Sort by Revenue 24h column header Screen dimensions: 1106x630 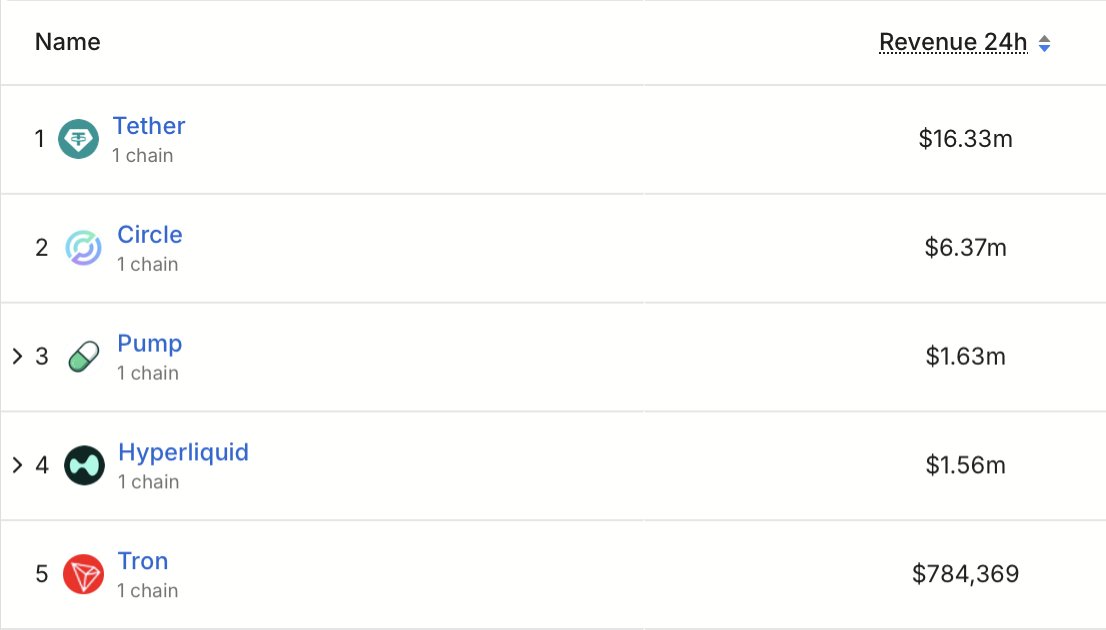click(x=952, y=42)
